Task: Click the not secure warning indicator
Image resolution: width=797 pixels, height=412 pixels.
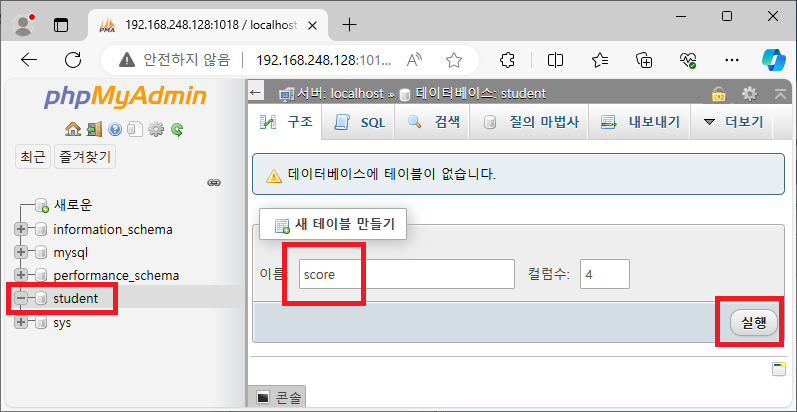Action: [174, 60]
